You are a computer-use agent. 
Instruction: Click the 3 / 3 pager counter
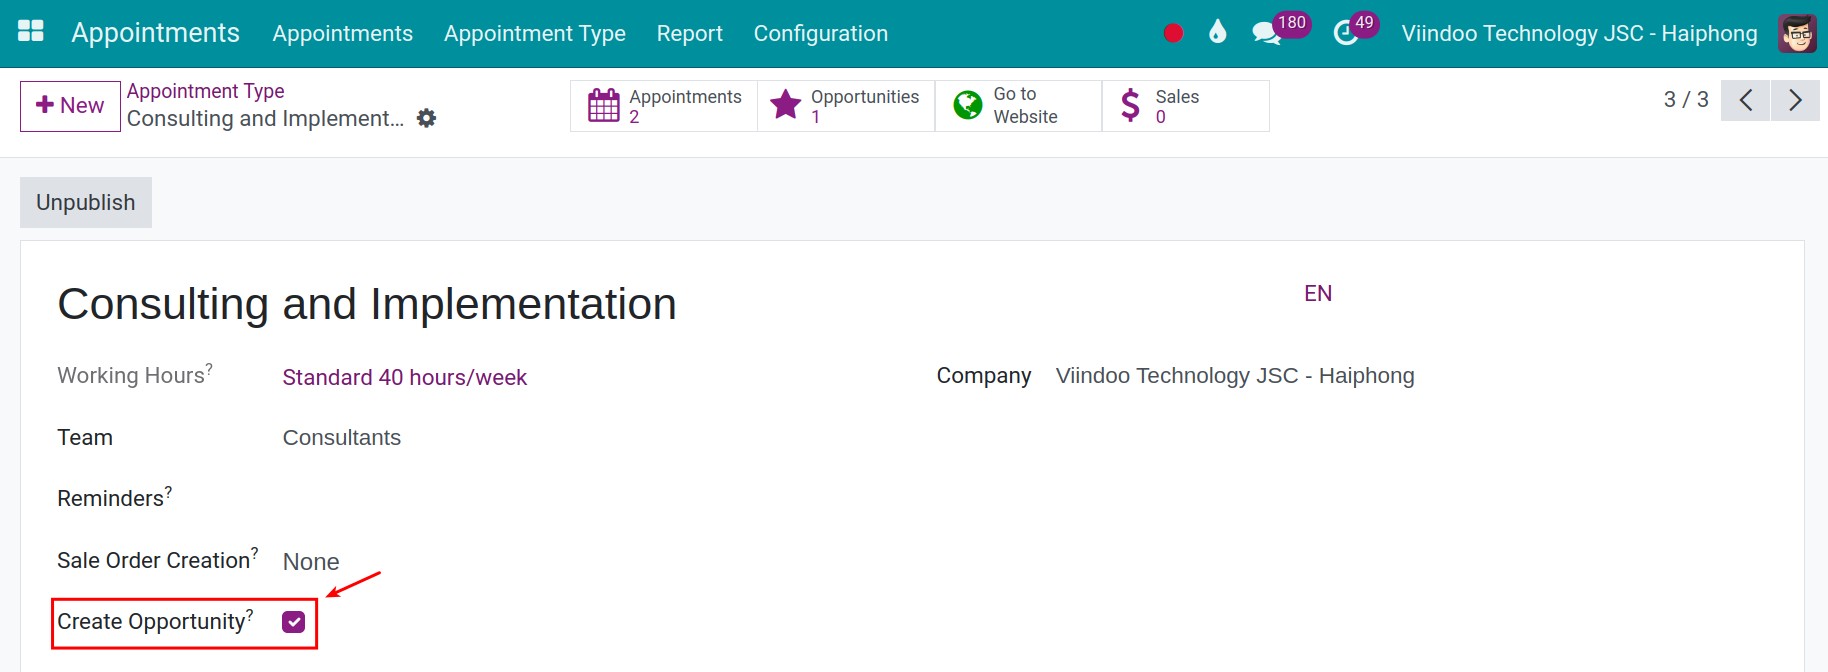(1686, 100)
